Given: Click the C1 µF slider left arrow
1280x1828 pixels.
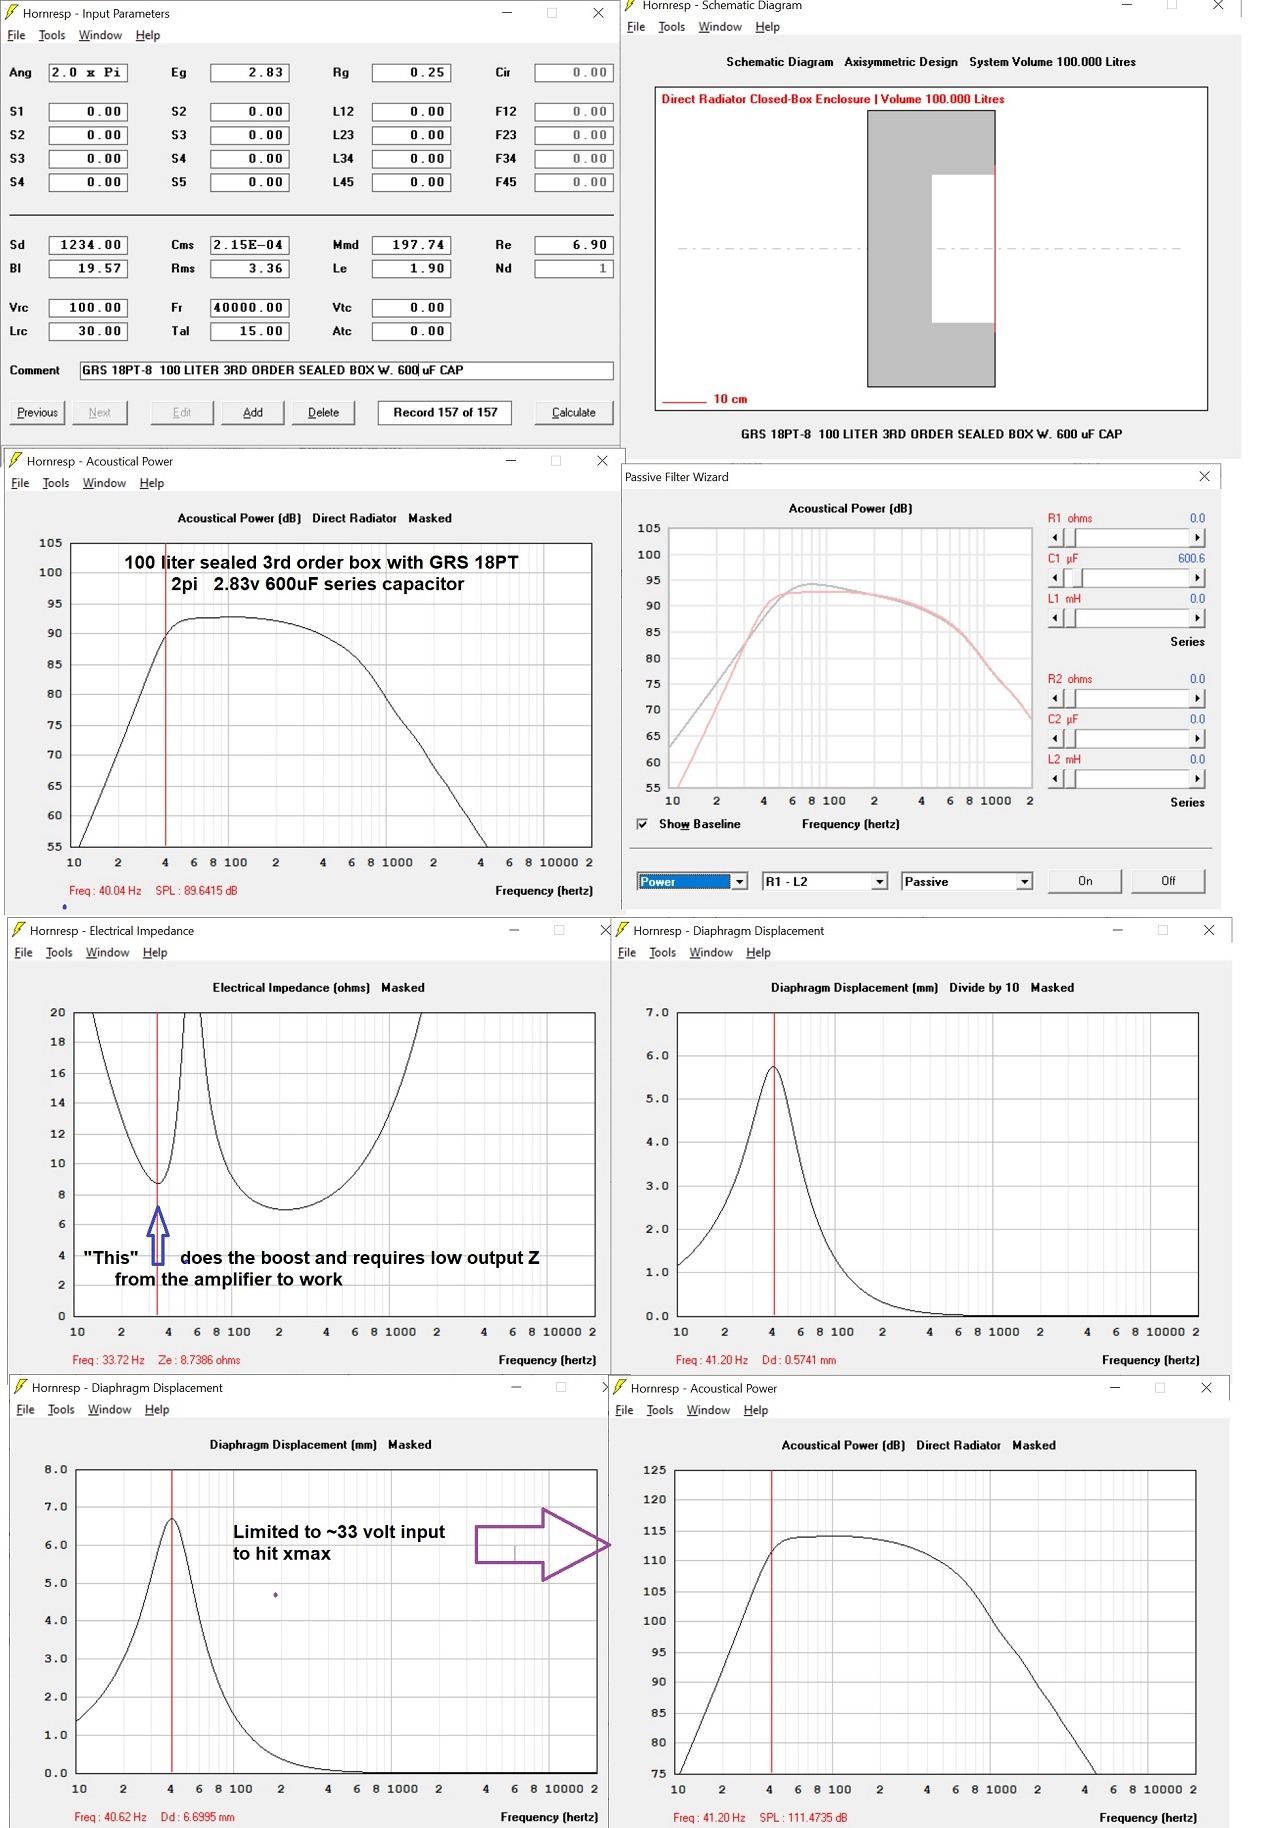Looking at the screenshot, I should coord(1054,577).
